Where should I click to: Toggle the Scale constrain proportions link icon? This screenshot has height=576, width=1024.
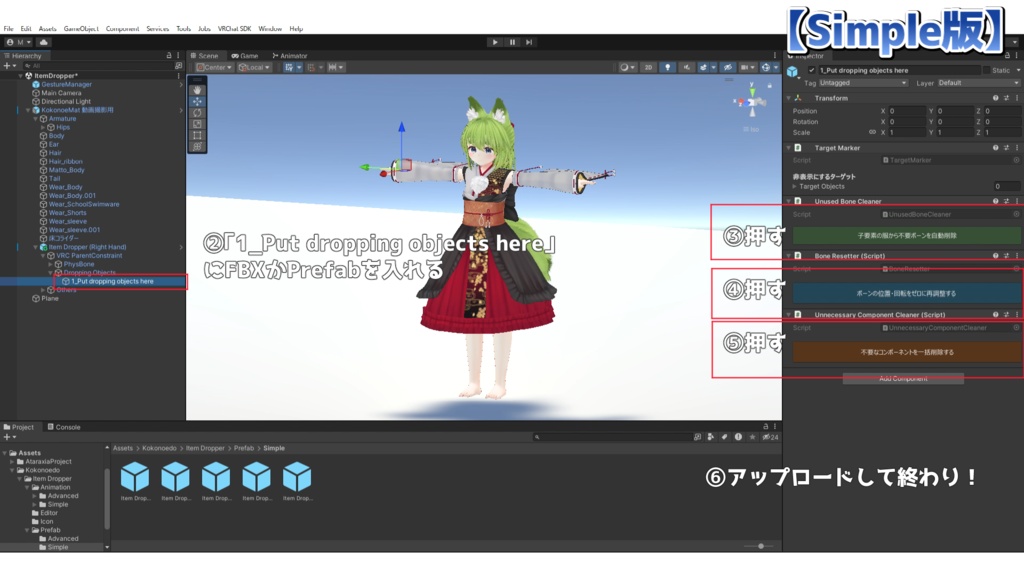click(872, 132)
